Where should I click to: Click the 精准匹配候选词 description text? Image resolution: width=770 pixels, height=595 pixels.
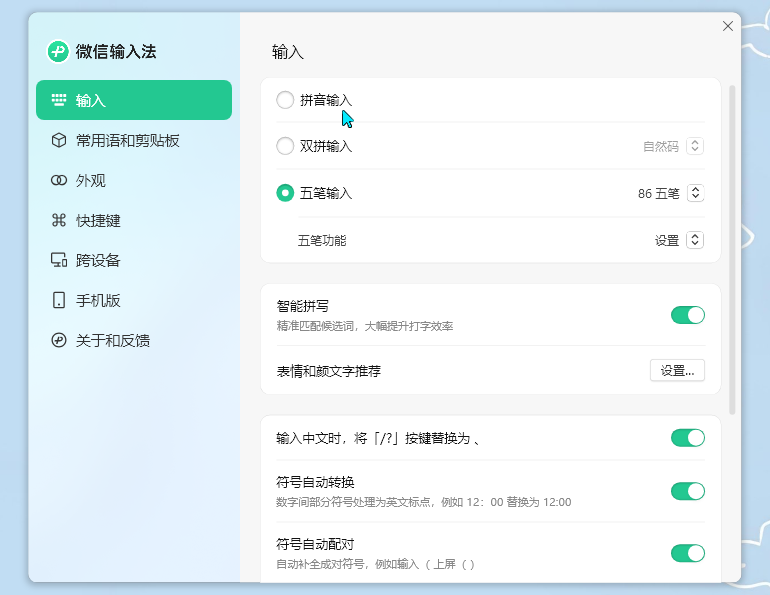364,326
